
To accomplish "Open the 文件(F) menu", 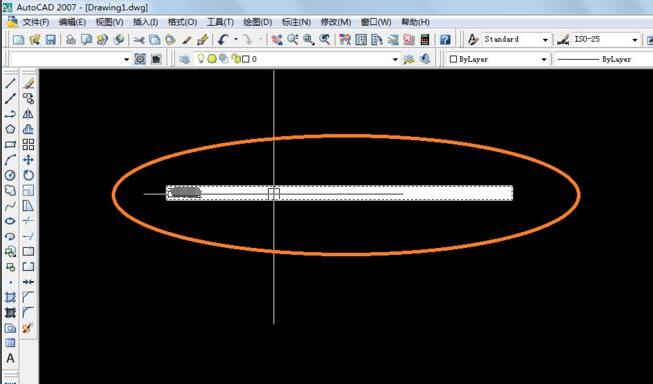I will (36, 22).
